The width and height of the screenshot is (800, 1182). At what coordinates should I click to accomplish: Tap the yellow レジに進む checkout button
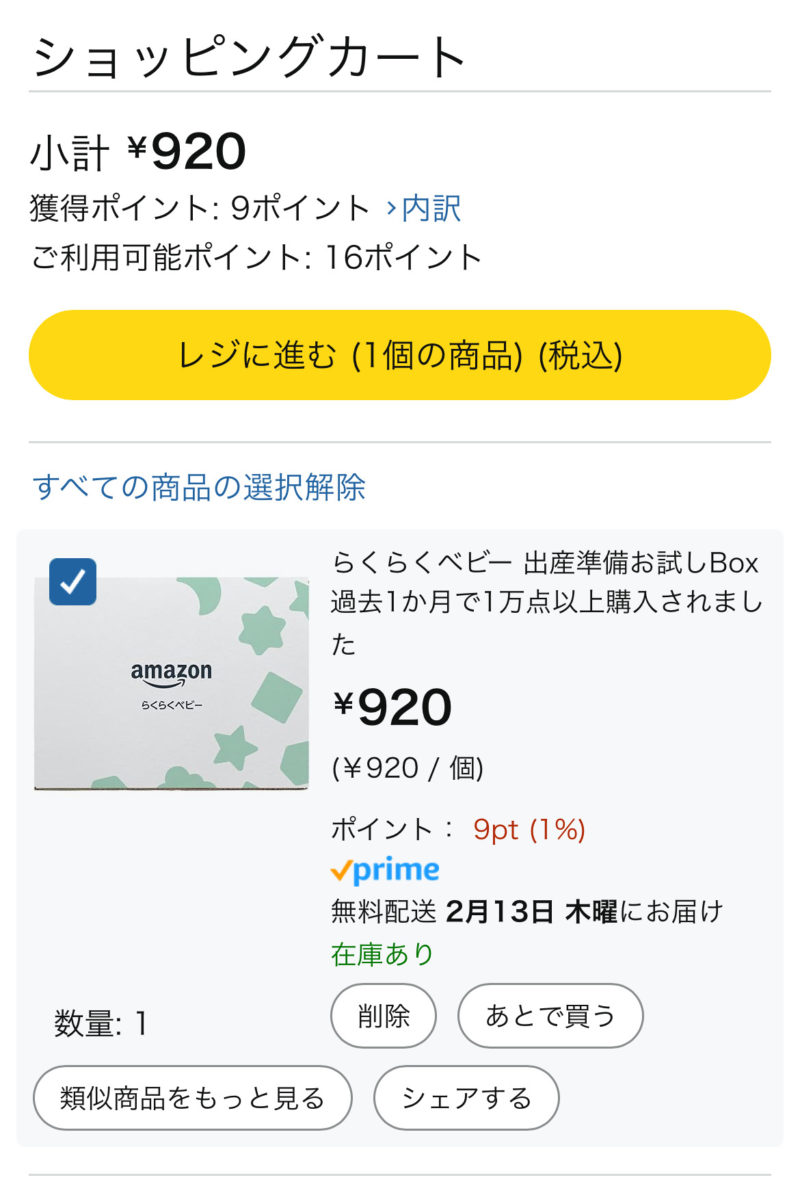[x=400, y=355]
